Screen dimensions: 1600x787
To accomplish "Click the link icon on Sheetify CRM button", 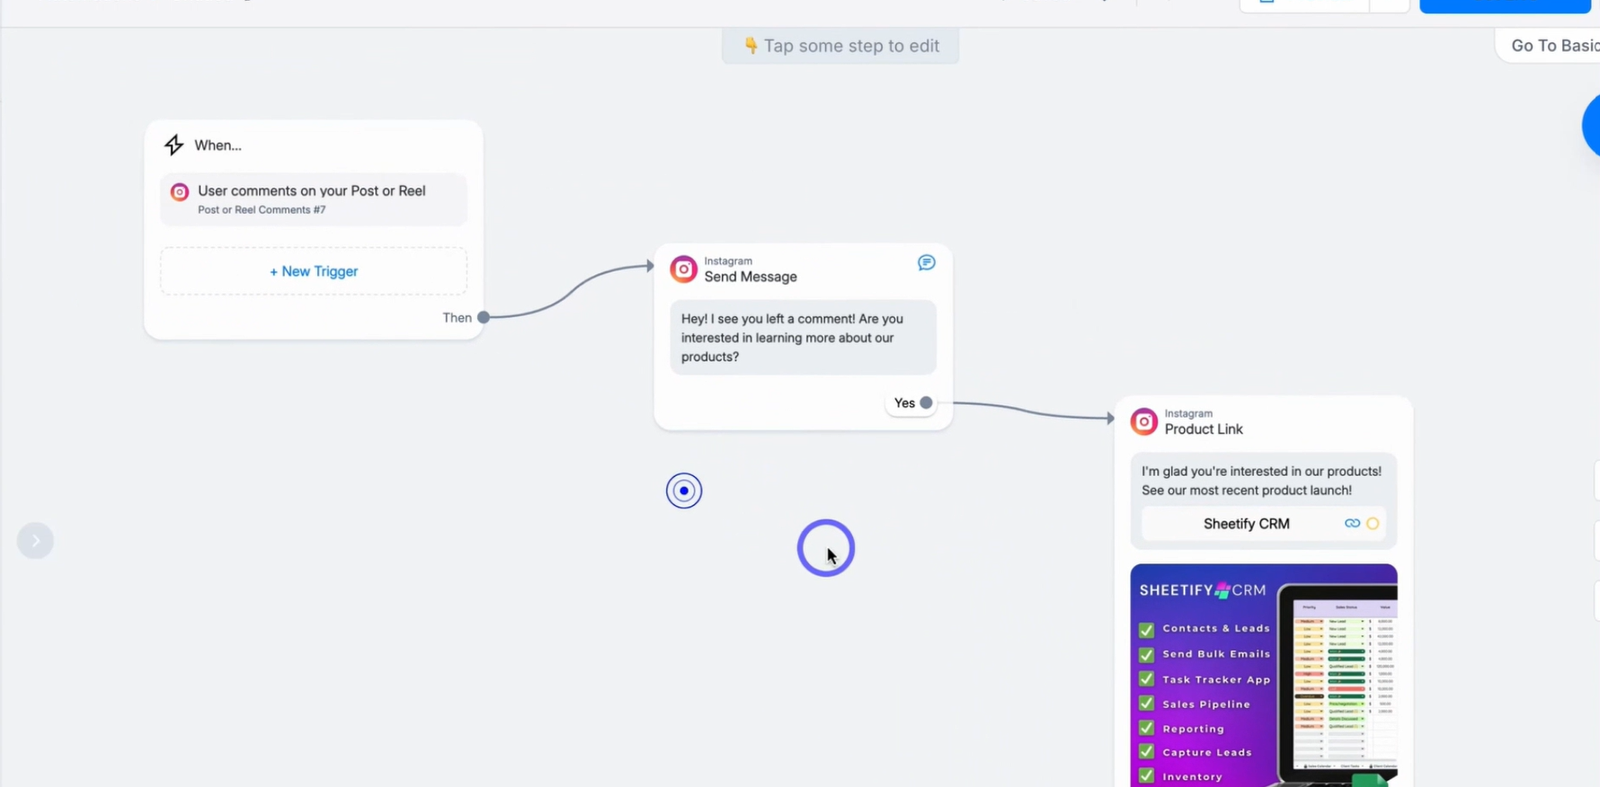I will pos(1352,523).
